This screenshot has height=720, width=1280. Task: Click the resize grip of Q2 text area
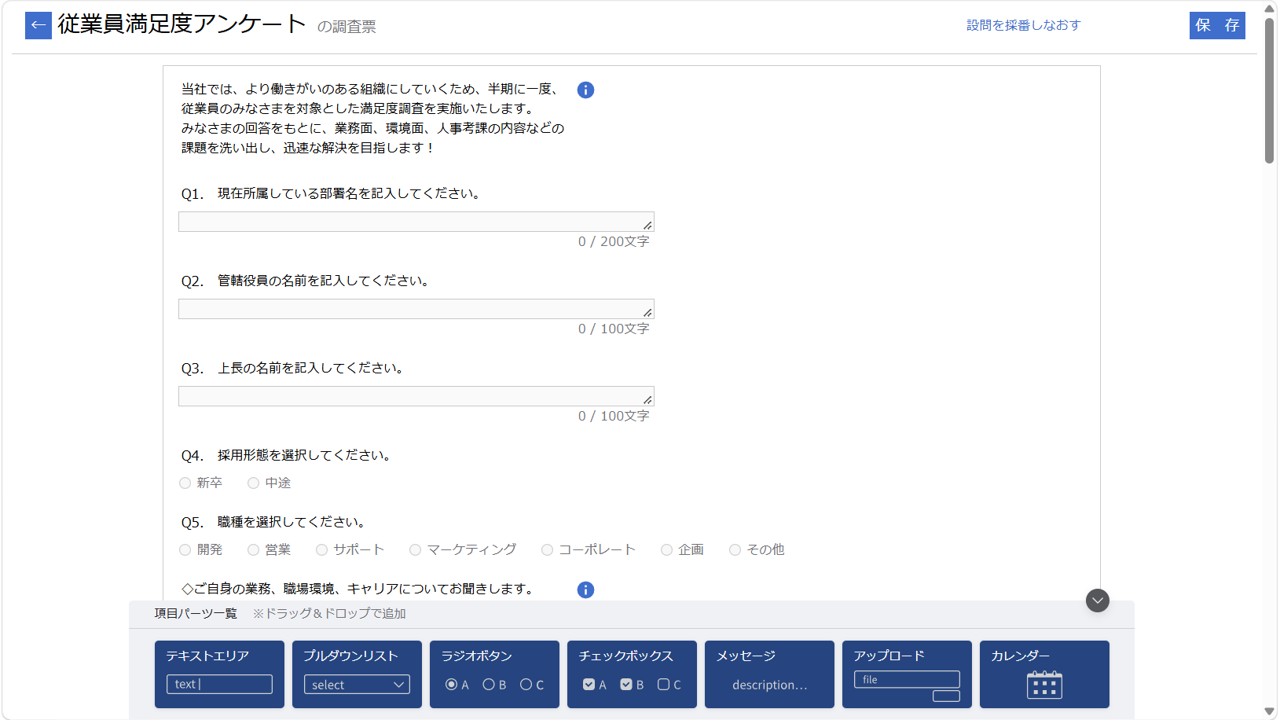pos(647,312)
